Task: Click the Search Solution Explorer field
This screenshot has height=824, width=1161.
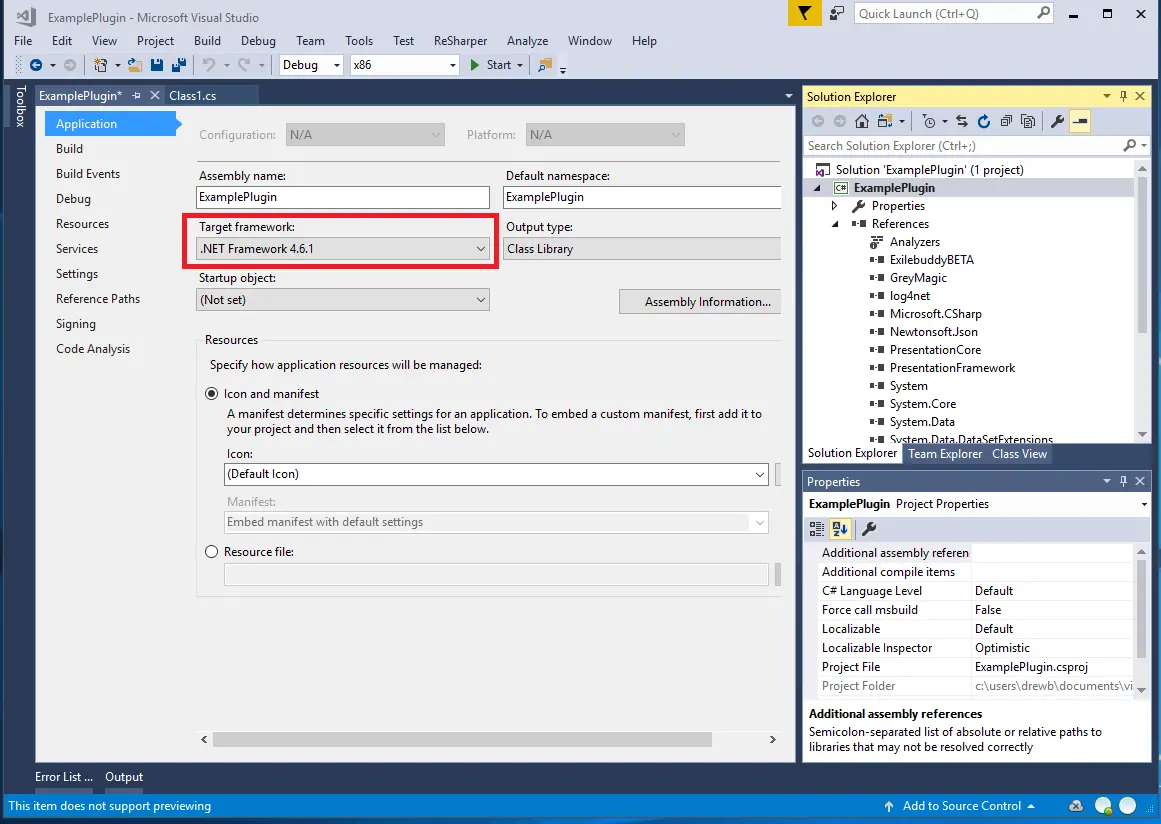Action: click(x=963, y=146)
